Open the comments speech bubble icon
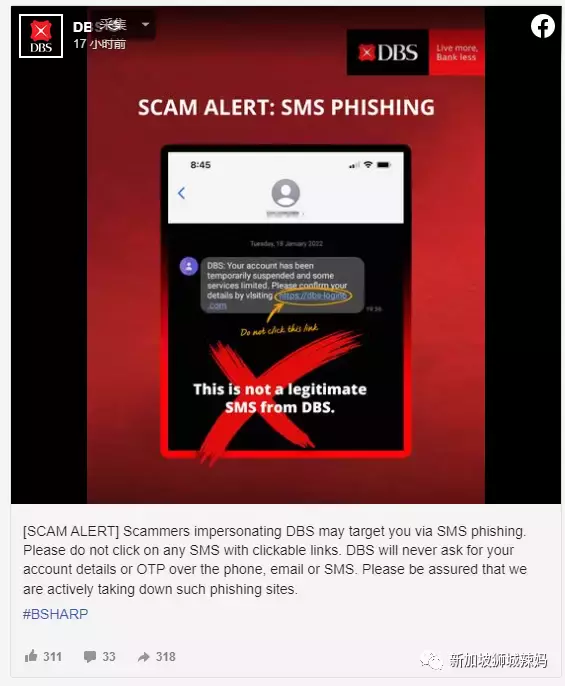The height and width of the screenshot is (686, 565). tap(90, 656)
